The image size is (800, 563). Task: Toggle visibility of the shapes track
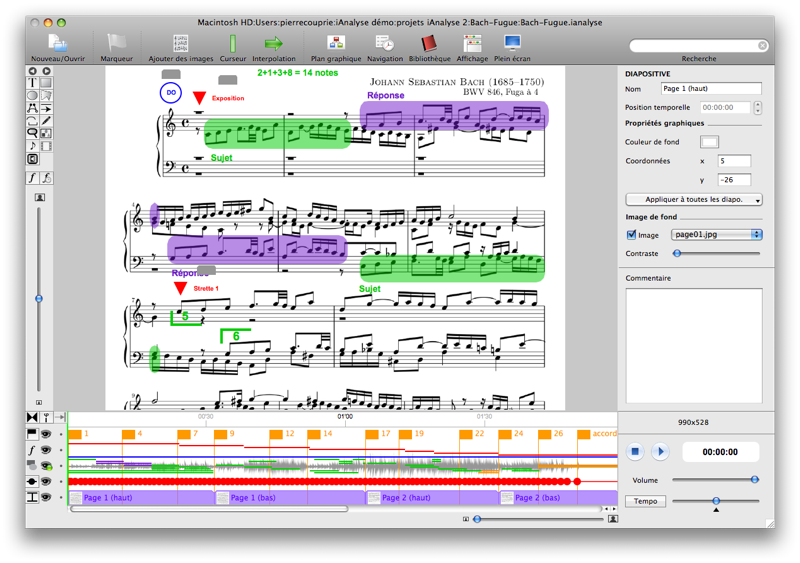(46, 466)
